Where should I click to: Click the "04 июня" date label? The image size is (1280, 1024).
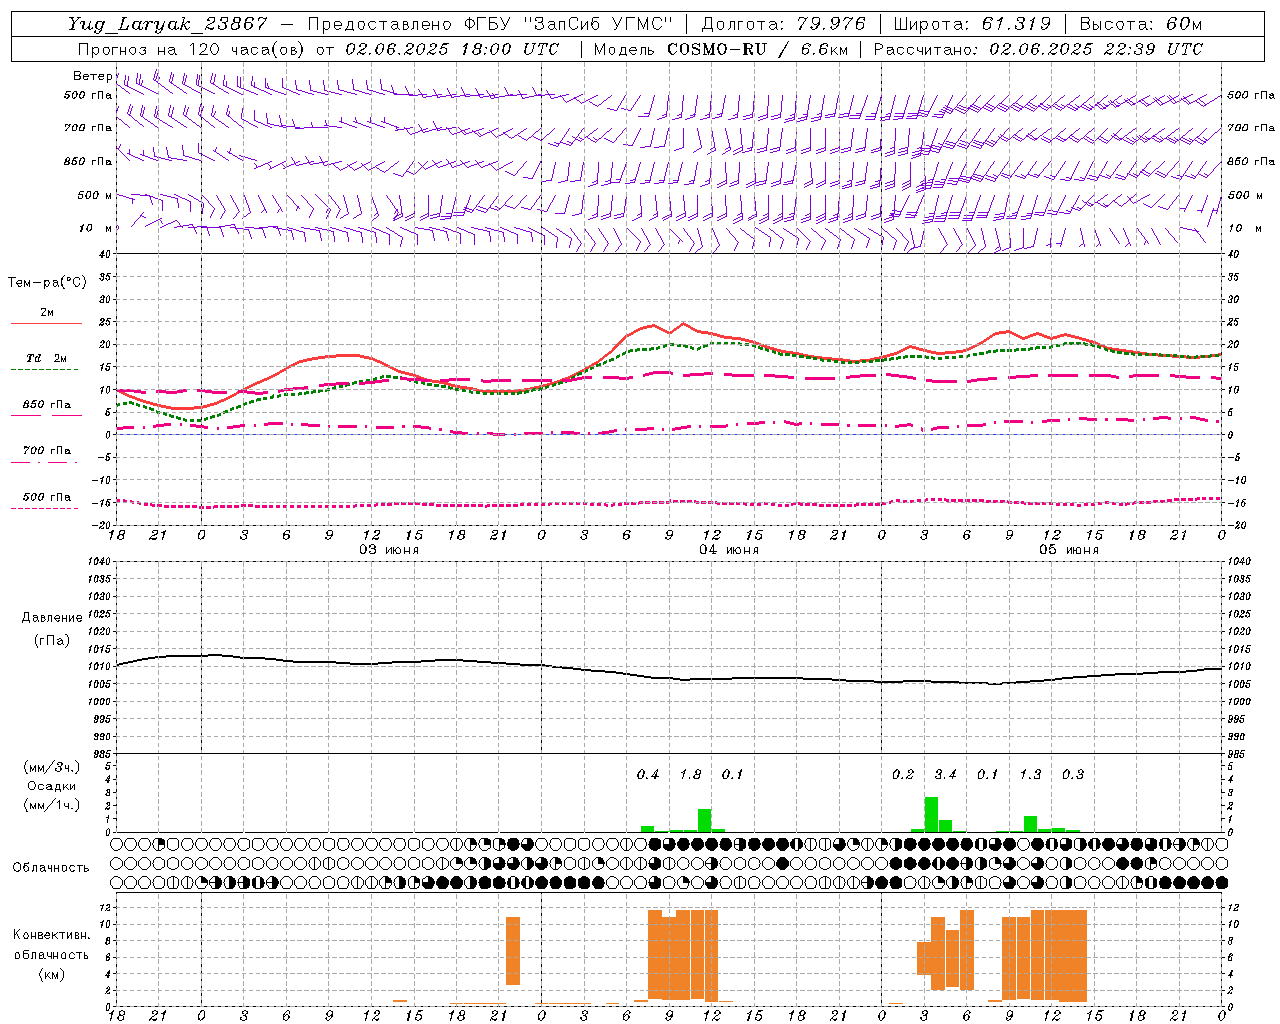coord(729,550)
